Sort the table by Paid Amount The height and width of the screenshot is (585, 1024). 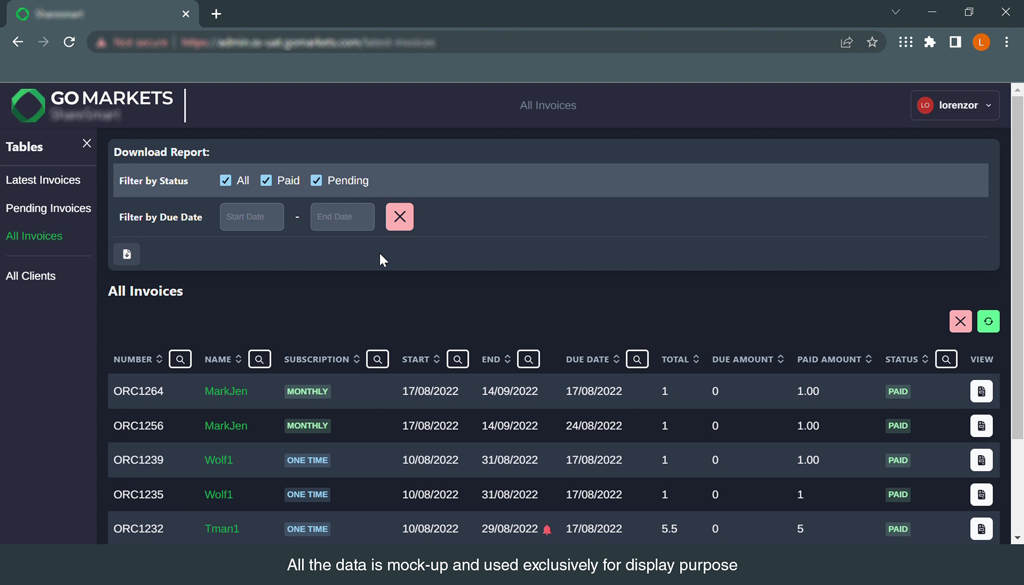869,359
